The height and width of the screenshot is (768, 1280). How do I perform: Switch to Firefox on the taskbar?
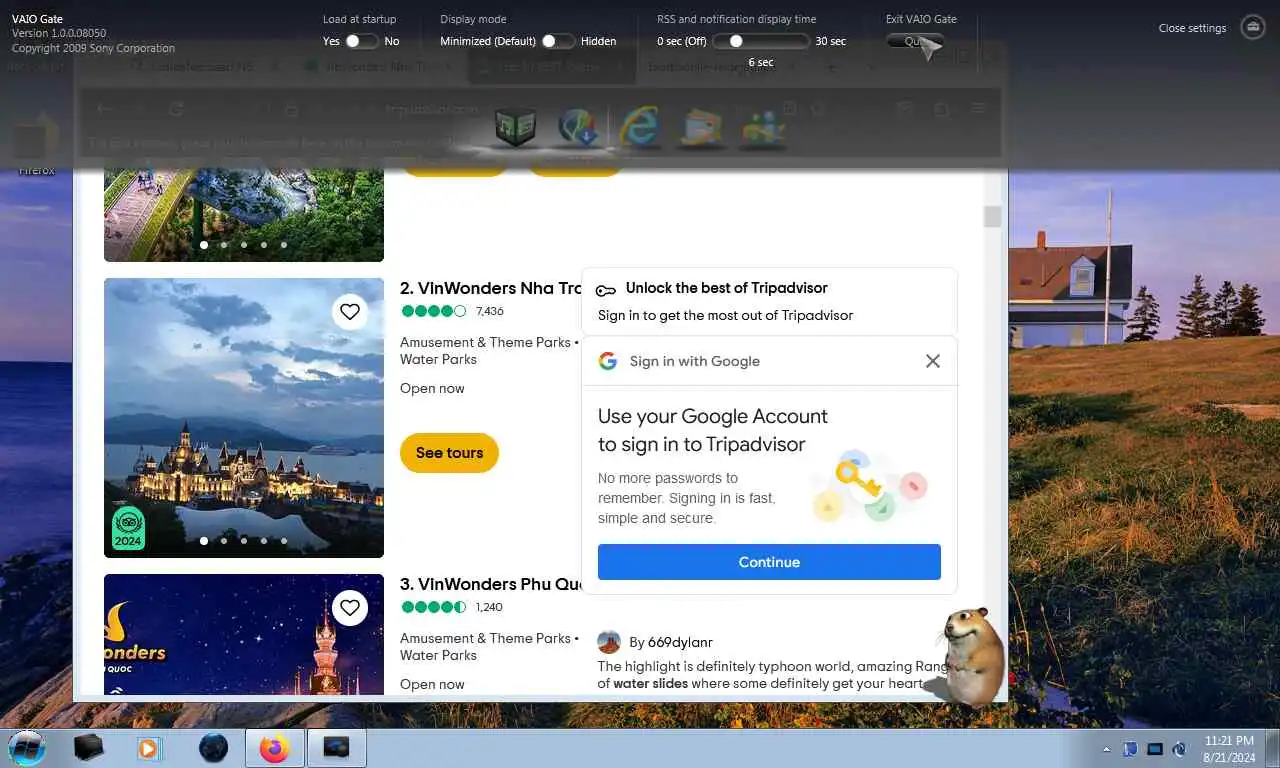point(273,748)
